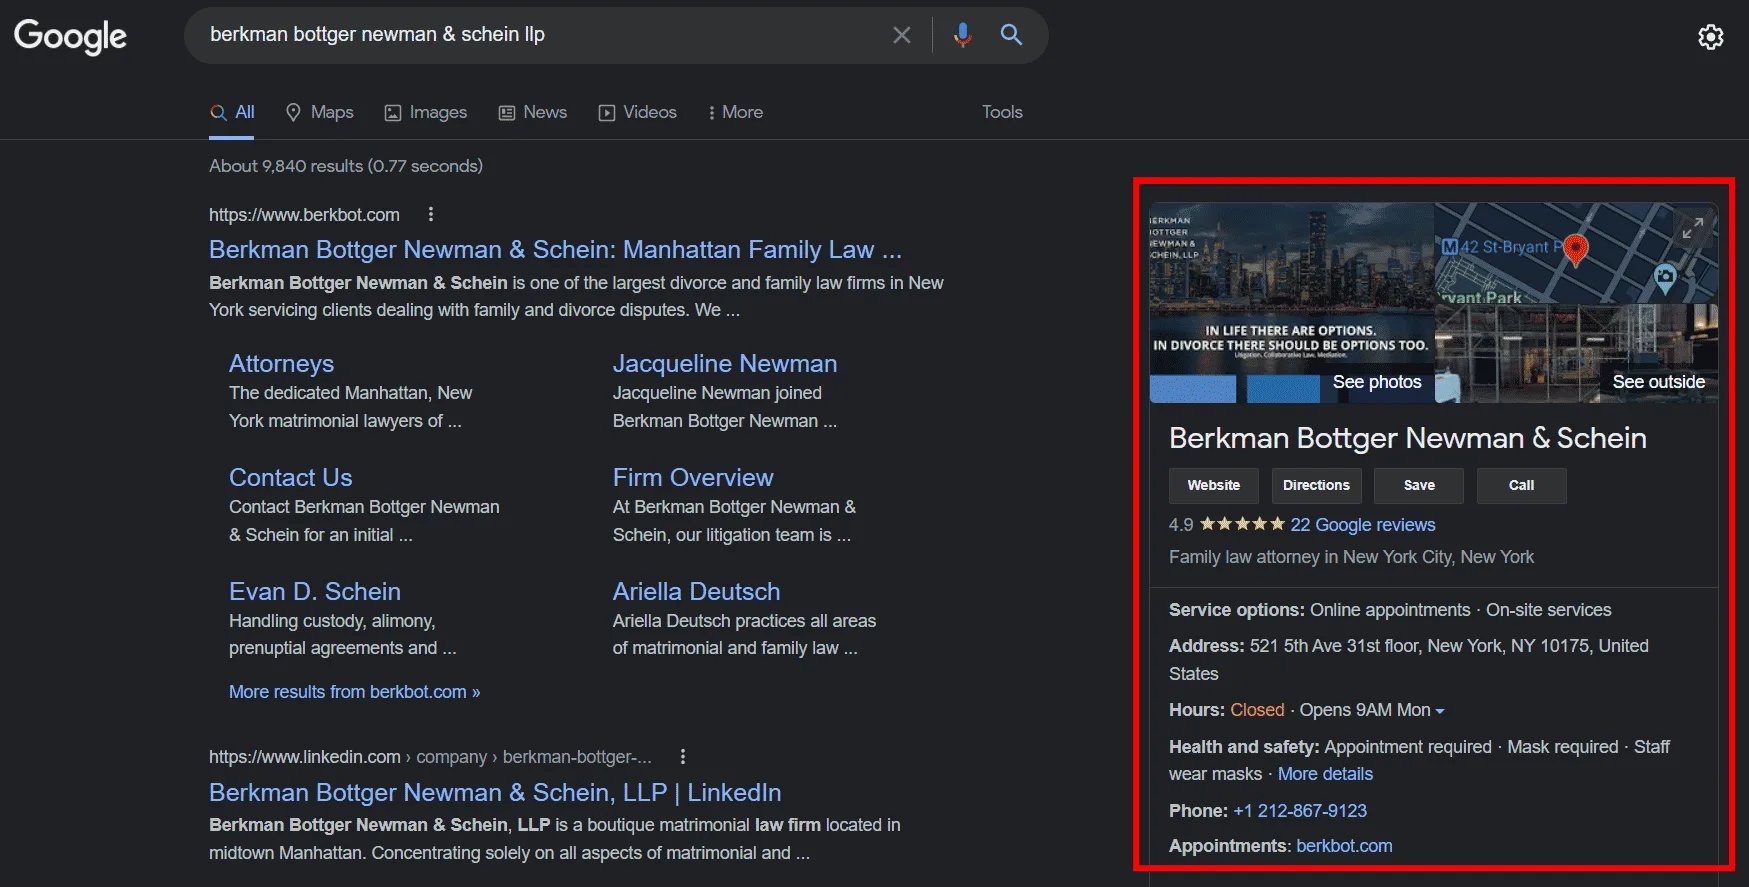Switch to the Videos tab

pyautogui.click(x=638, y=112)
